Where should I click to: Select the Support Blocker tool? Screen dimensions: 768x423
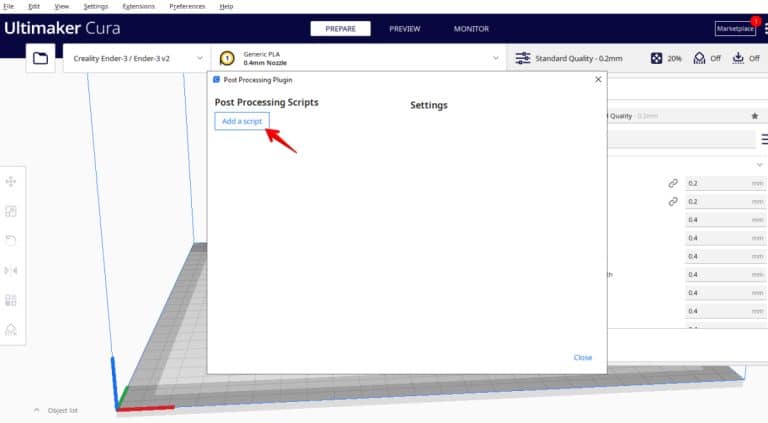pyautogui.click(x=11, y=329)
